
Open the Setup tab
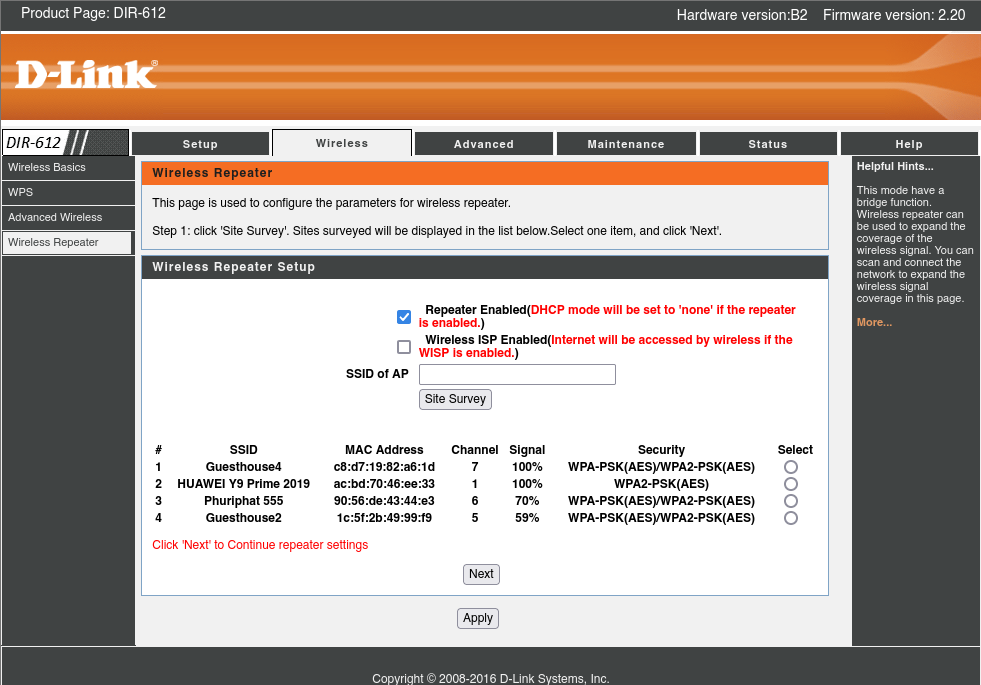coord(200,144)
